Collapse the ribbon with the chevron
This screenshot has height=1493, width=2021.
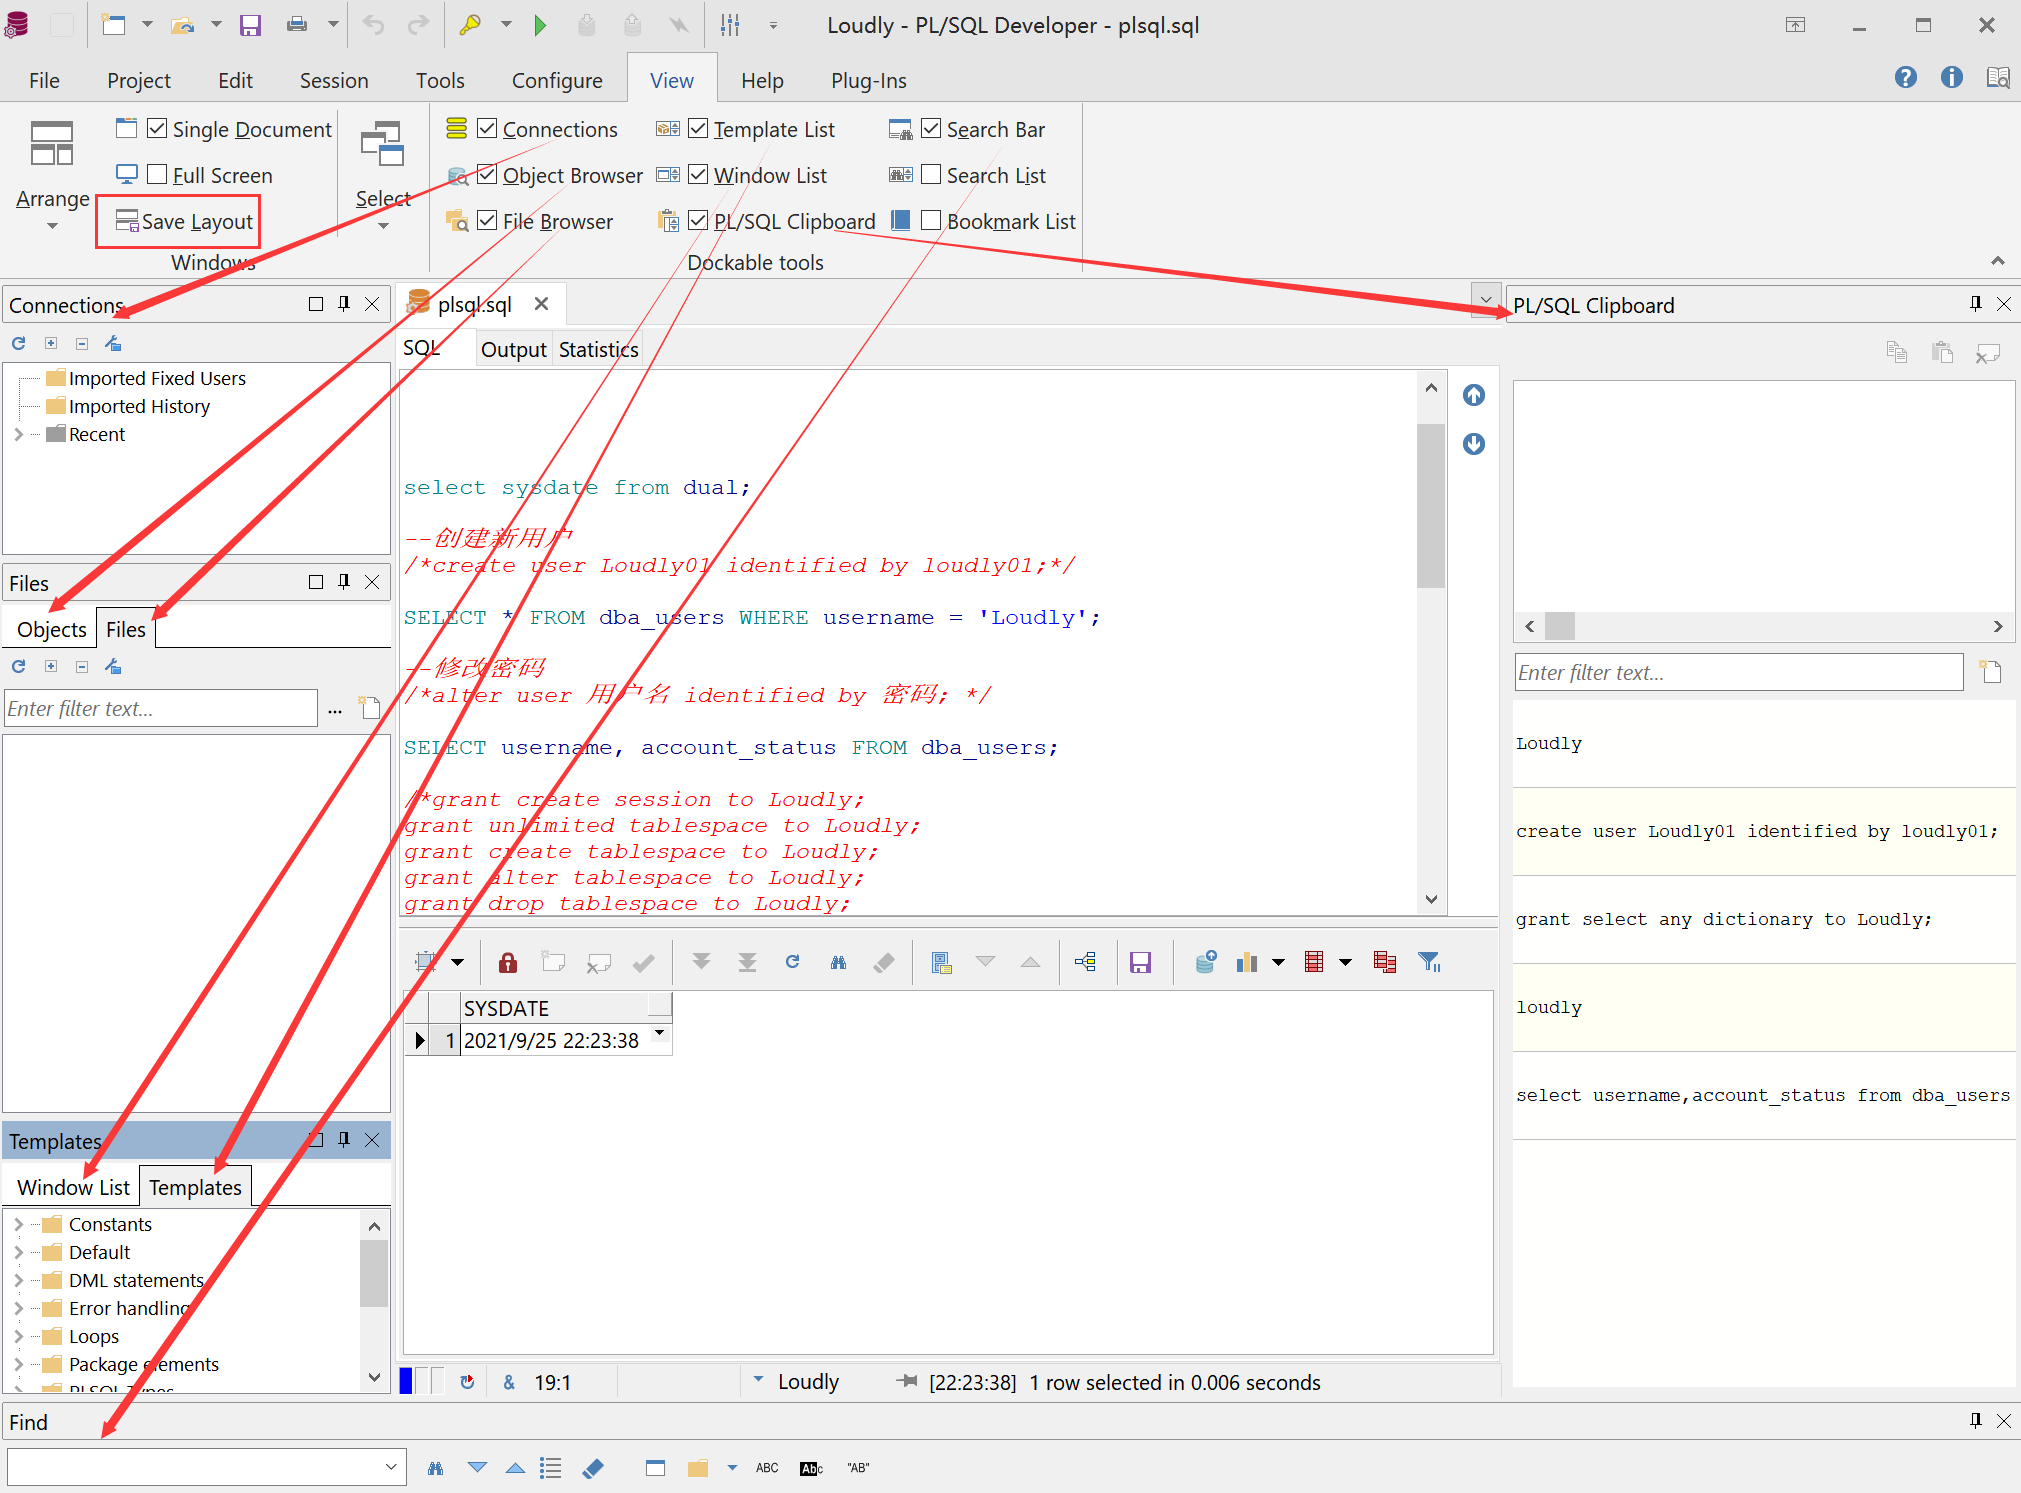1997,260
